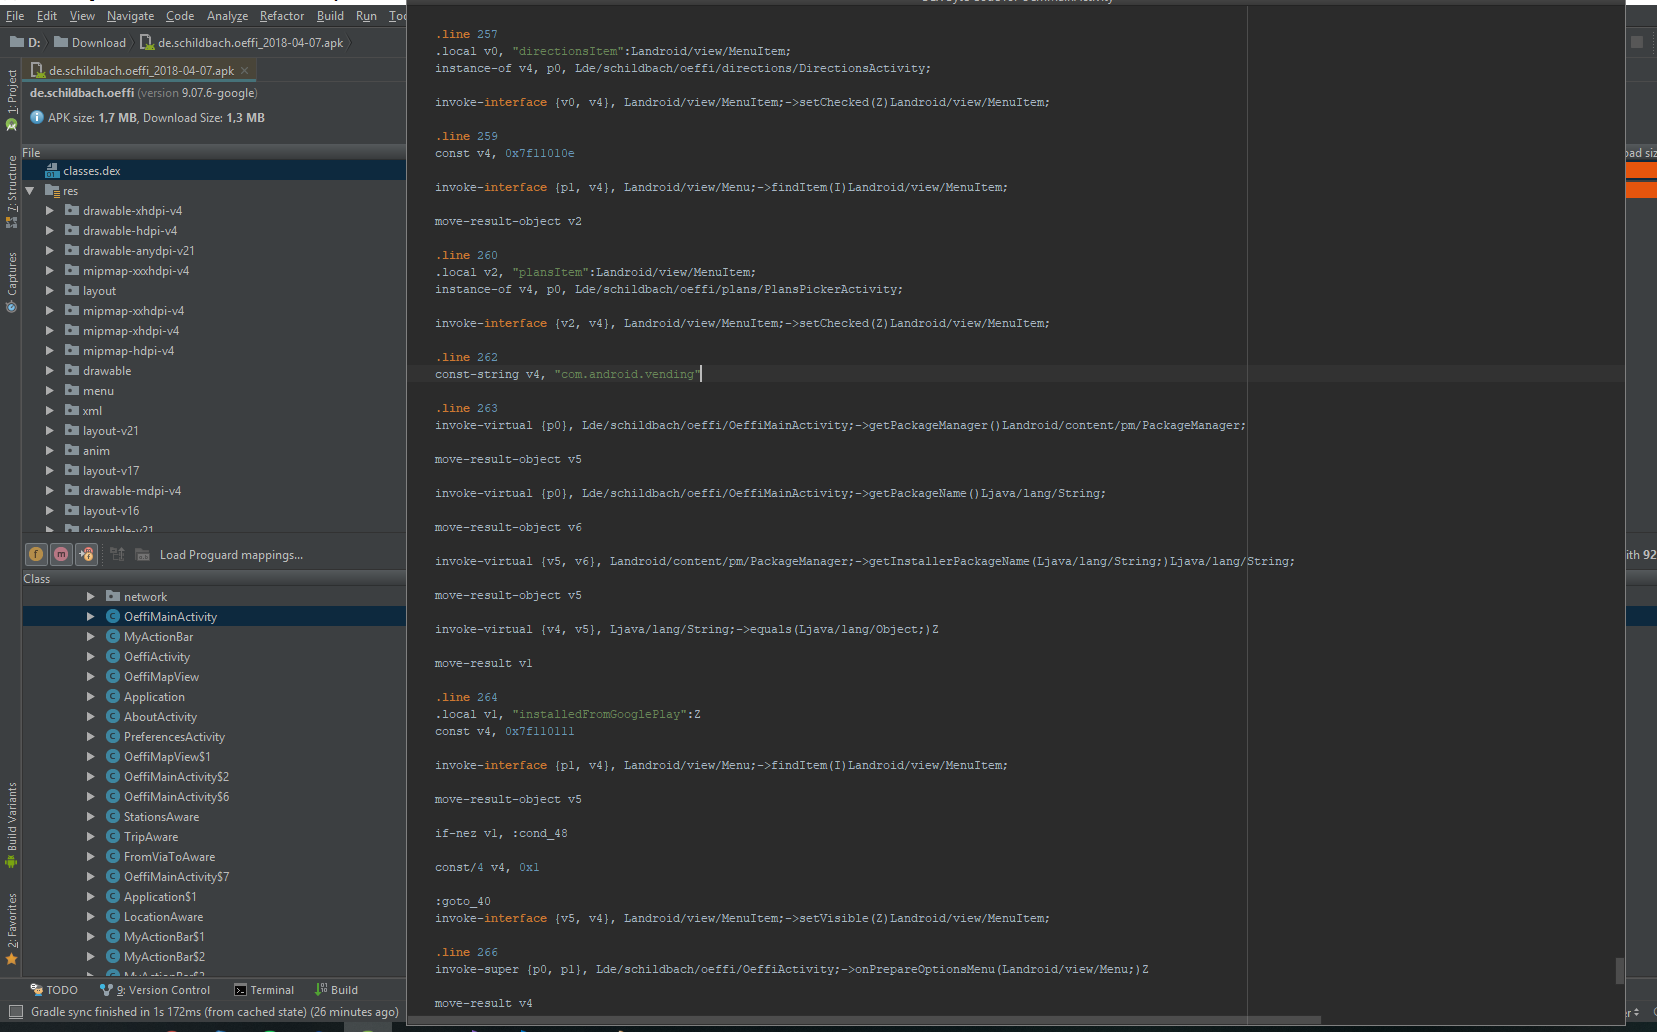The width and height of the screenshot is (1657, 1032).
Task: Close the de.schildbach.oeffi apk editor tab
Action: (x=244, y=70)
